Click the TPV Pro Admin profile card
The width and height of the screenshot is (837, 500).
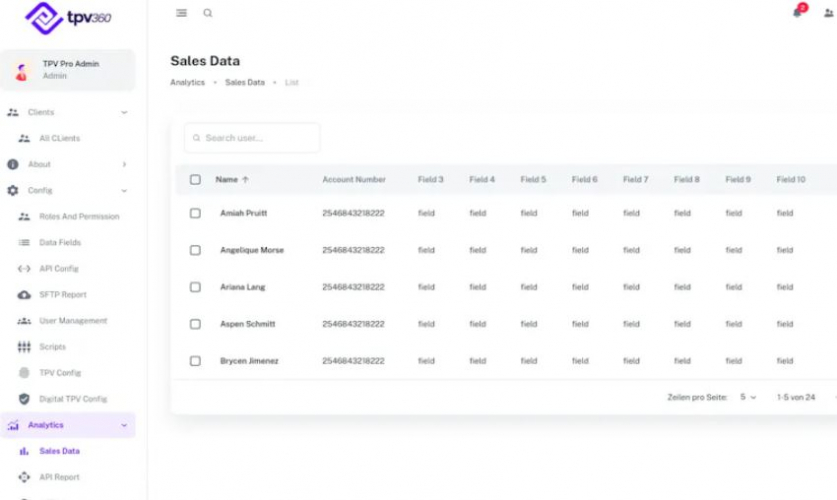68,70
